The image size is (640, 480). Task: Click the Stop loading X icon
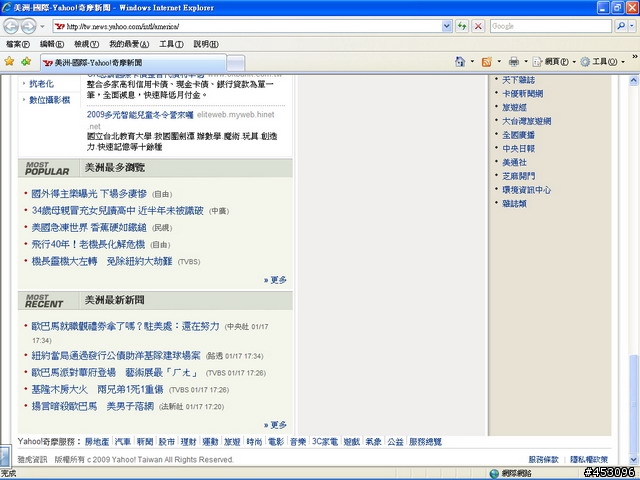(x=478, y=27)
